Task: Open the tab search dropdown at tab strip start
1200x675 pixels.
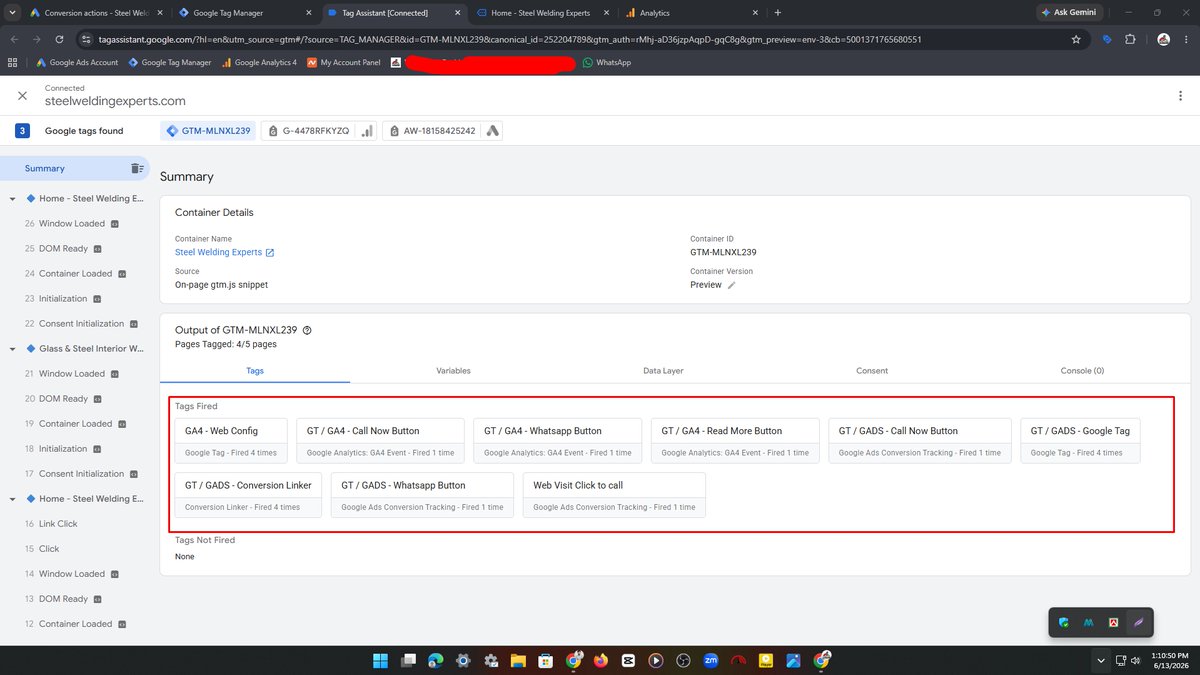Action: (12, 13)
